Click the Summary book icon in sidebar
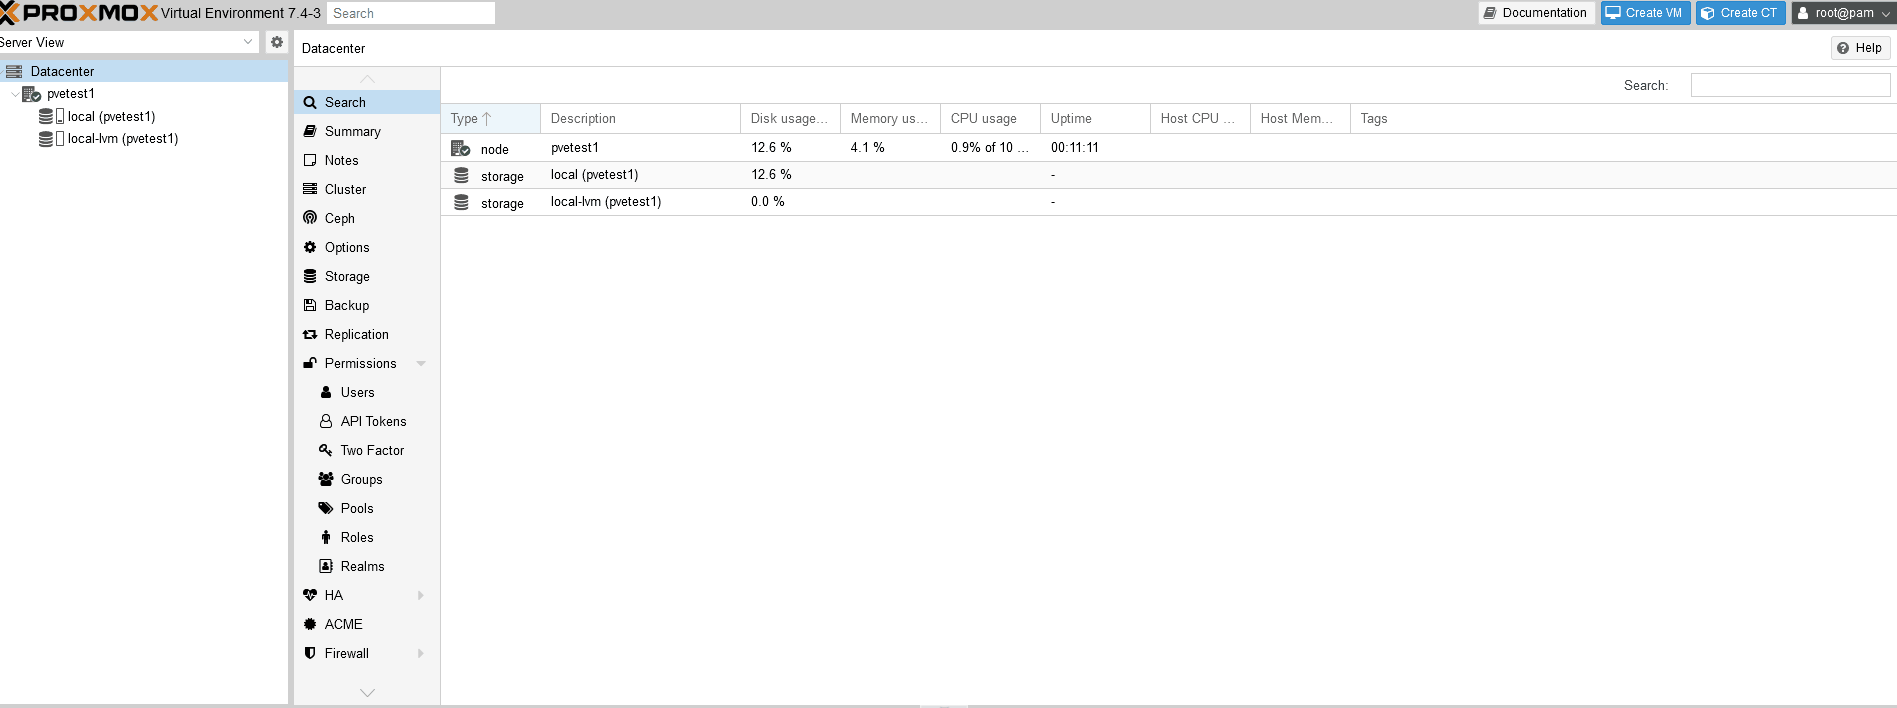1897x708 pixels. click(x=310, y=131)
